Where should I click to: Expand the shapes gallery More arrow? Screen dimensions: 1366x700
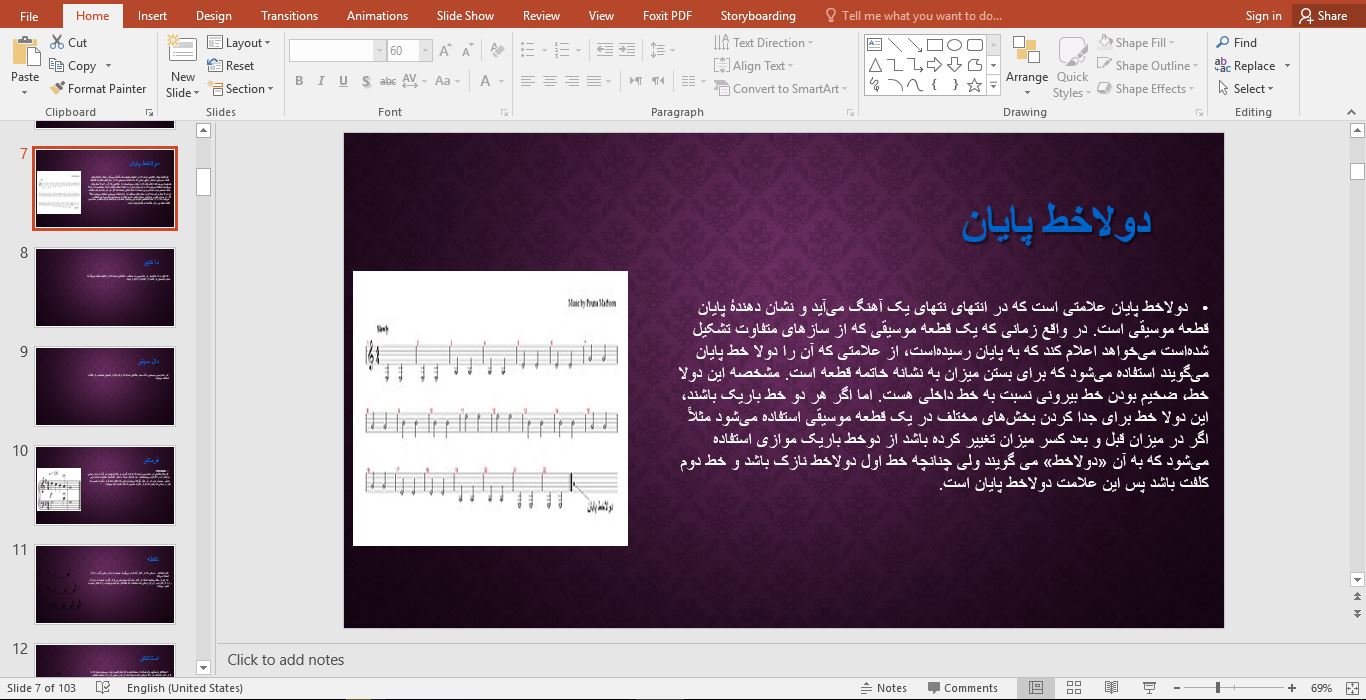pyautogui.click(x=993, y=86)
